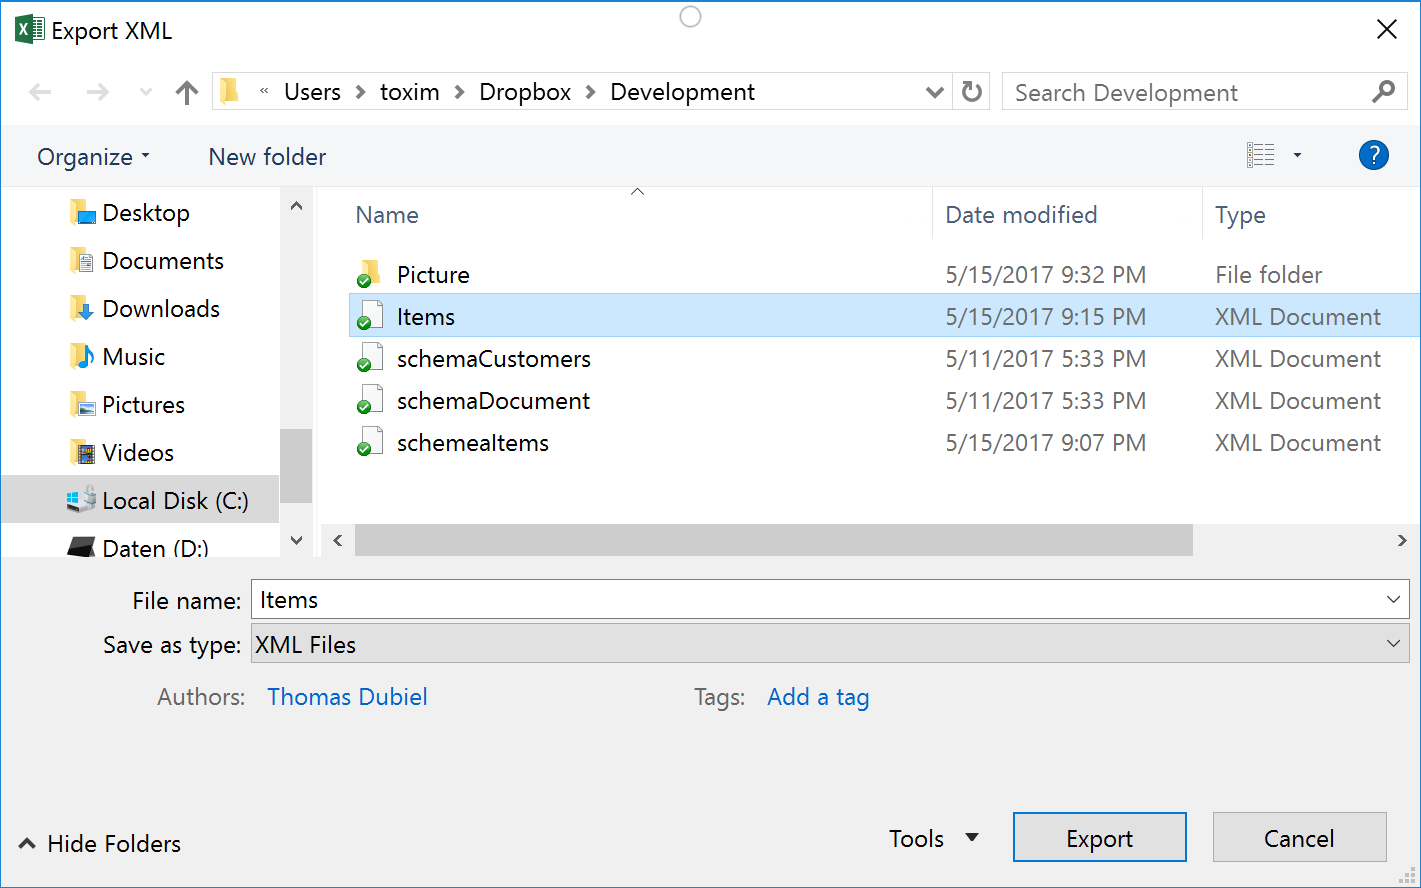Click the schemaCustomers file icon
Image resolution: width=1421 pixels, height=888 pixels.
click(x=369, y=359)
